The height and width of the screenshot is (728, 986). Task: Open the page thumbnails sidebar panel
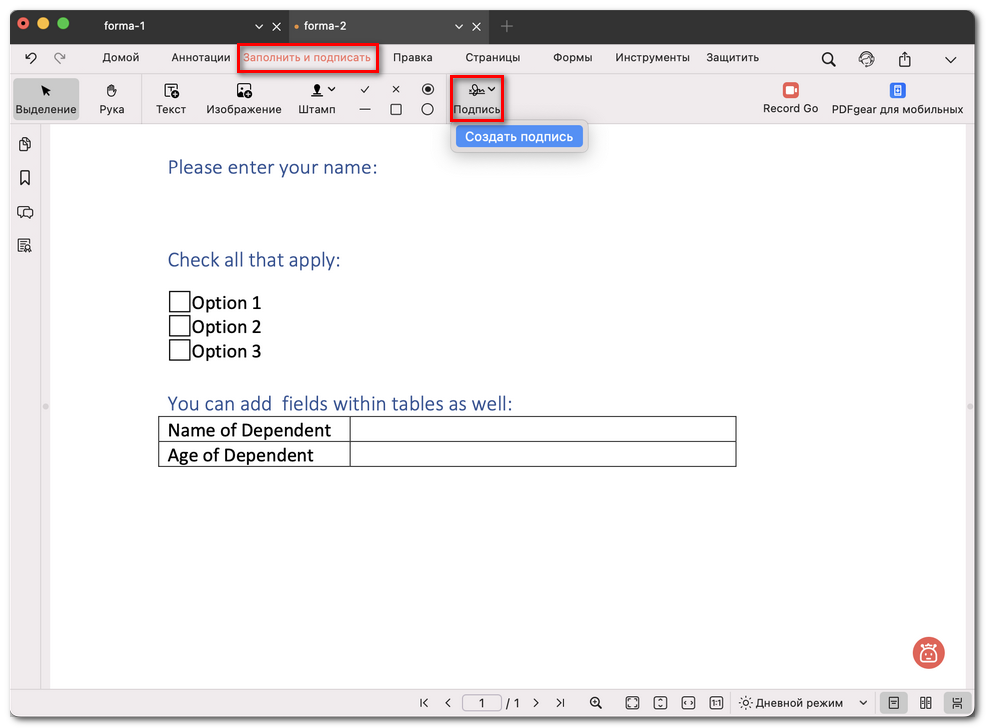coord(25,145)
